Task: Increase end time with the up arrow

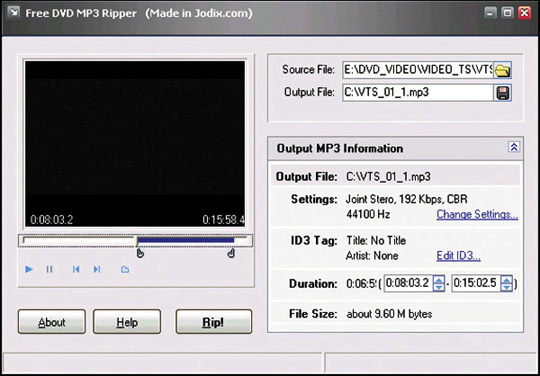Action: point(506,280)
